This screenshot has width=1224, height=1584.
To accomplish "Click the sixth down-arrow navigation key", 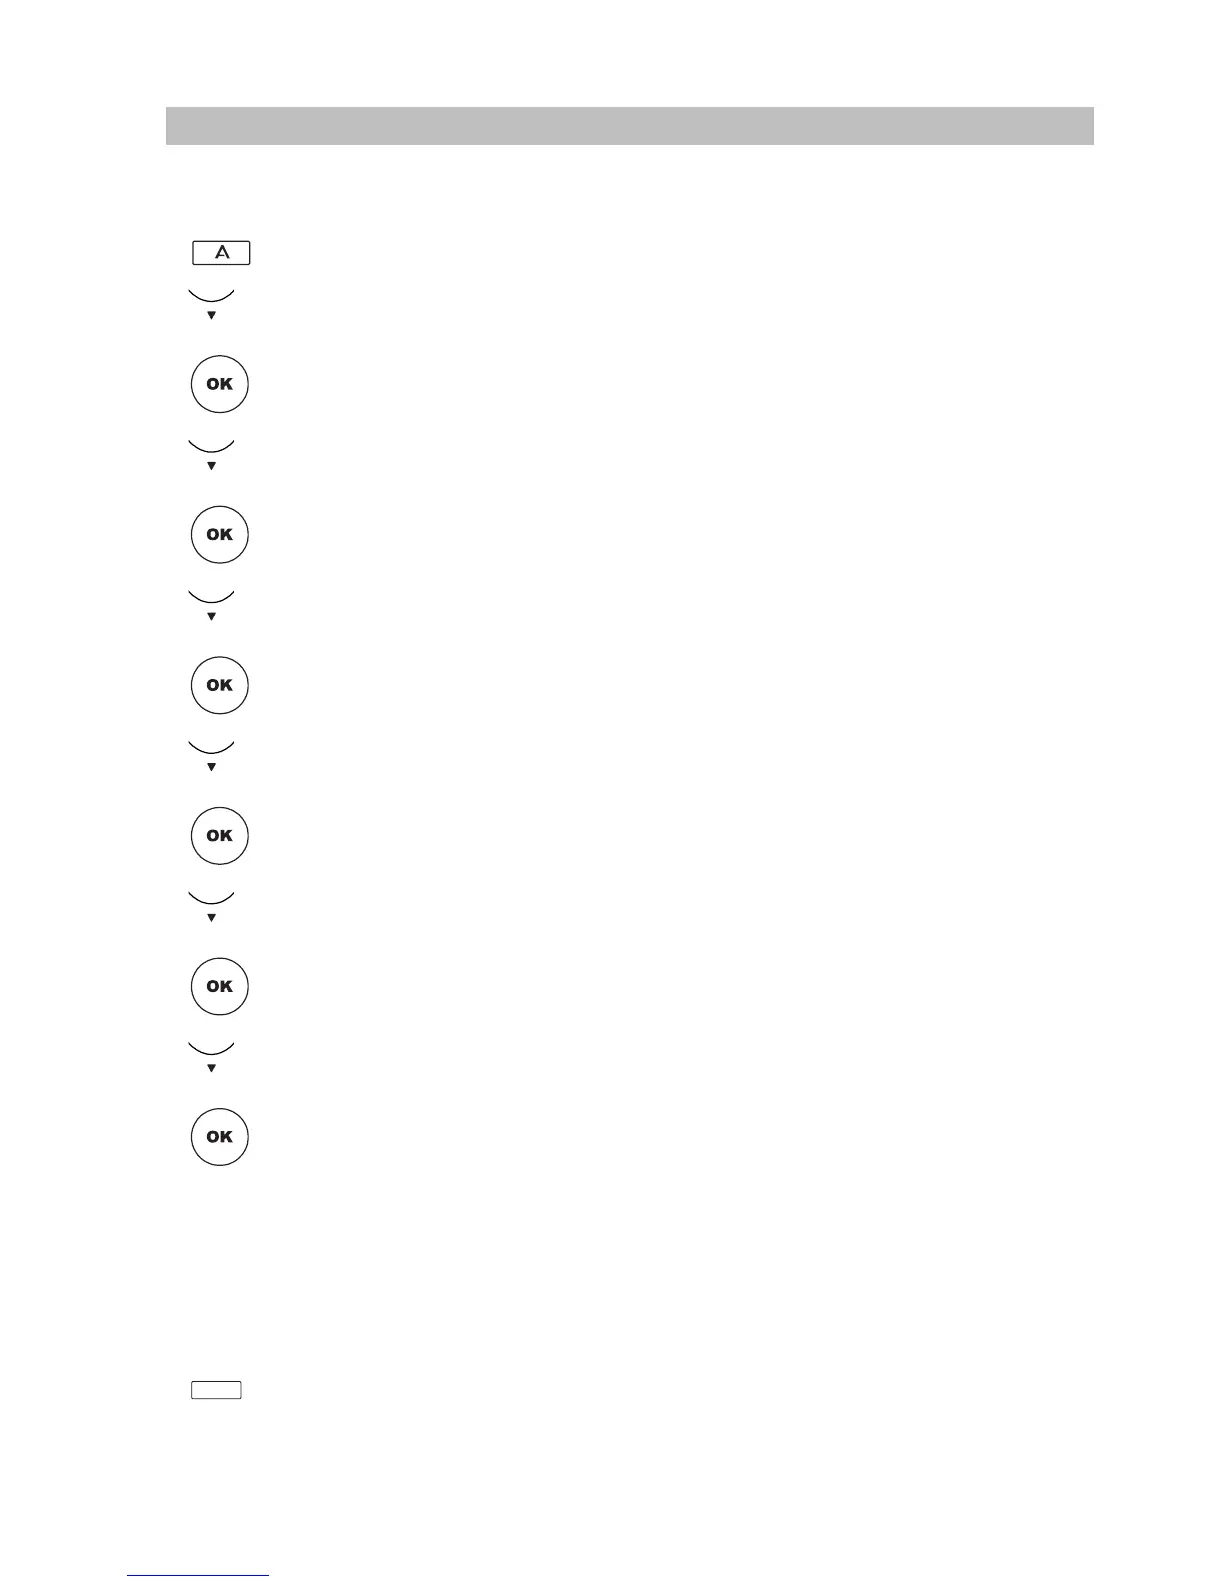I will tap(211, 1058).
